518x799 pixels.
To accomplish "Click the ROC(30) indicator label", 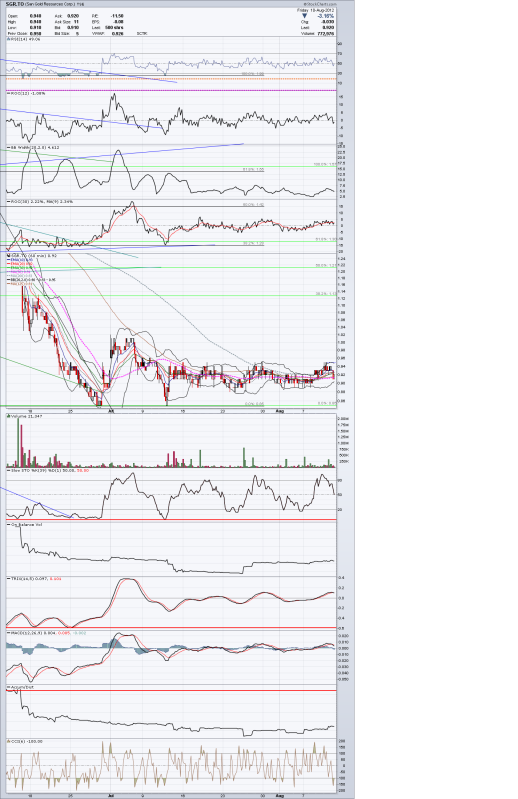I will click(39, 202).
